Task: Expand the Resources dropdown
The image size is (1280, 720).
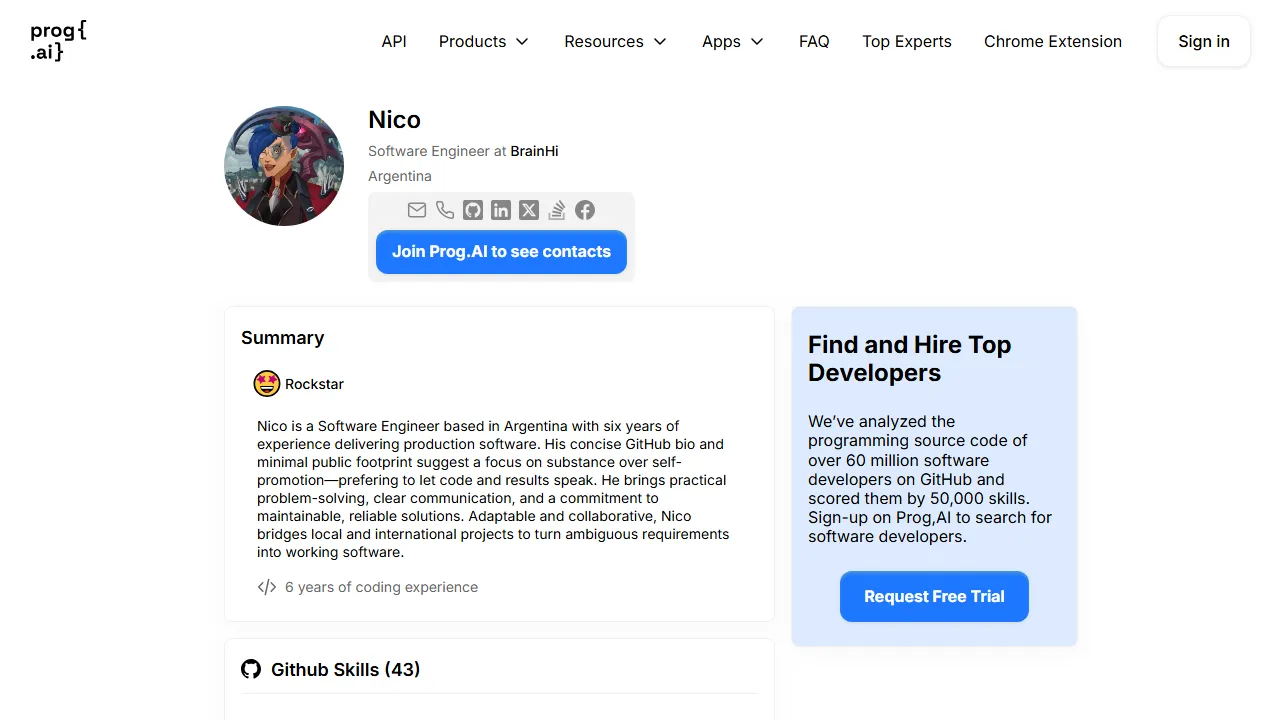Action: click(615, 41)
